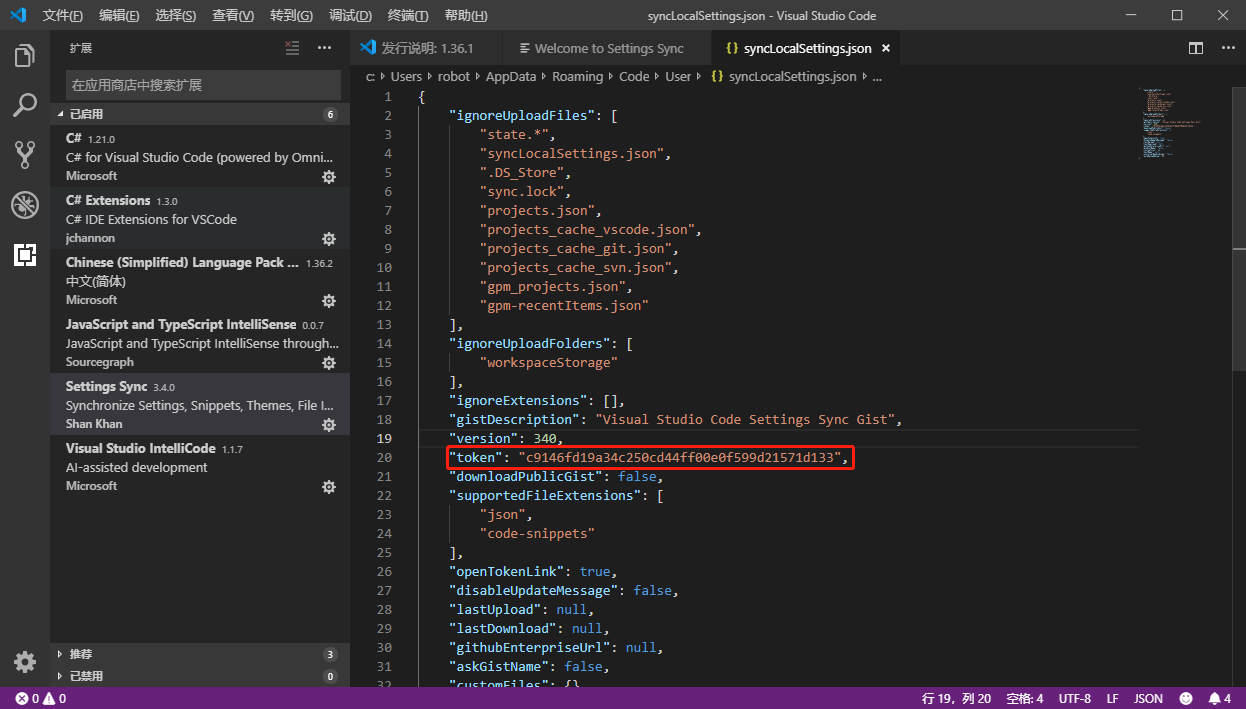The height and width of the screenshot is (709, 1246).
Task: Click the JSON language mode in status bar
Action: [1148, 698]
